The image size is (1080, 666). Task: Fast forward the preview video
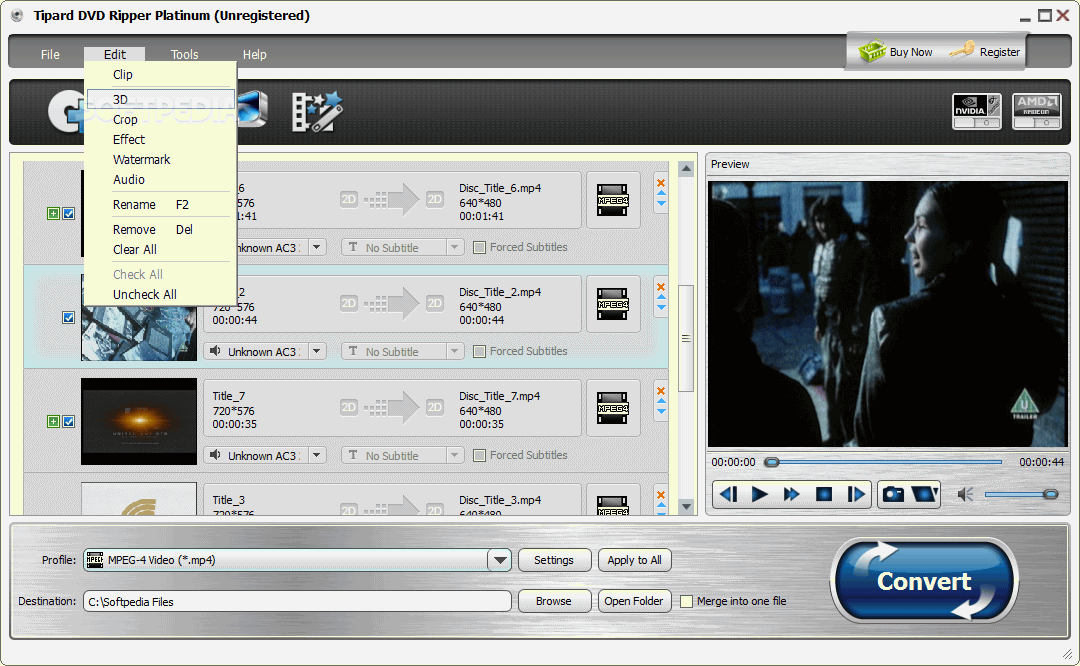791,494
